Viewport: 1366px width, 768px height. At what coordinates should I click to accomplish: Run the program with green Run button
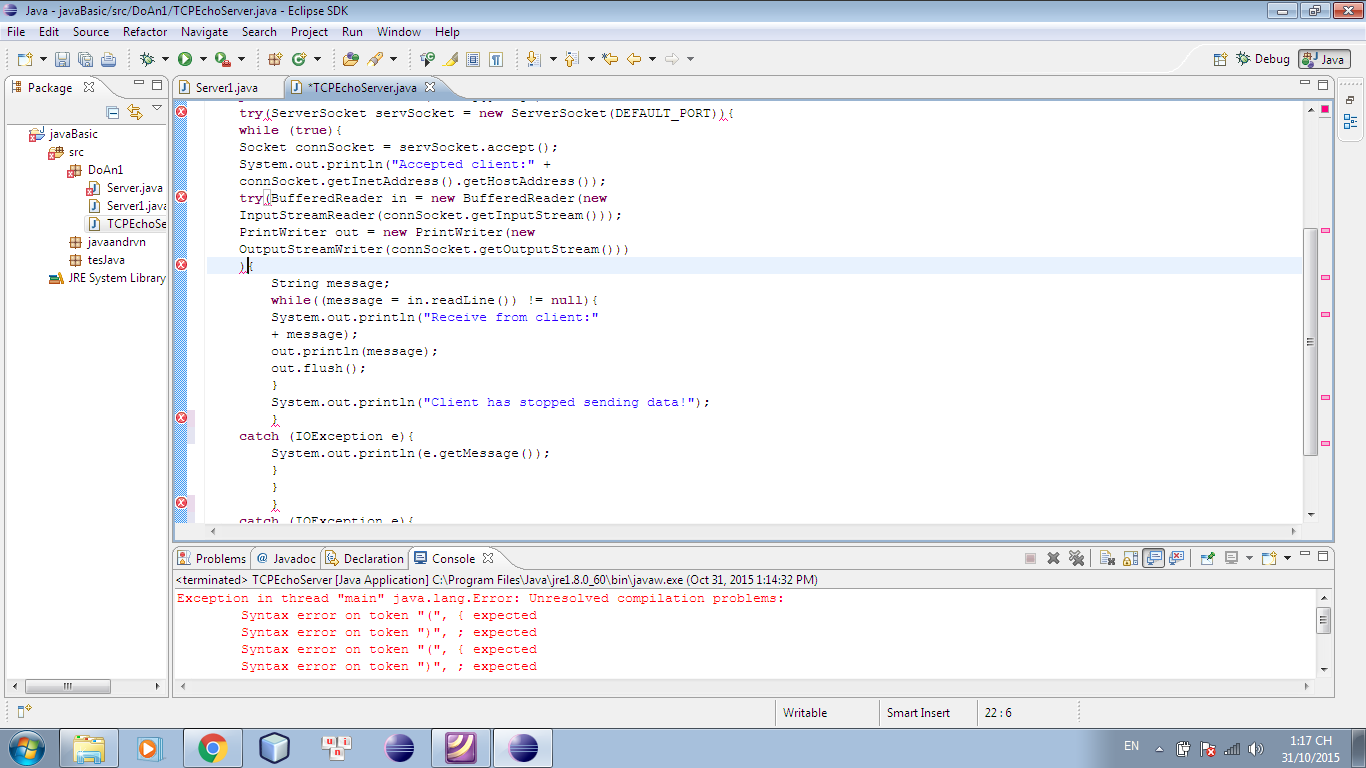tap(184, 59)
